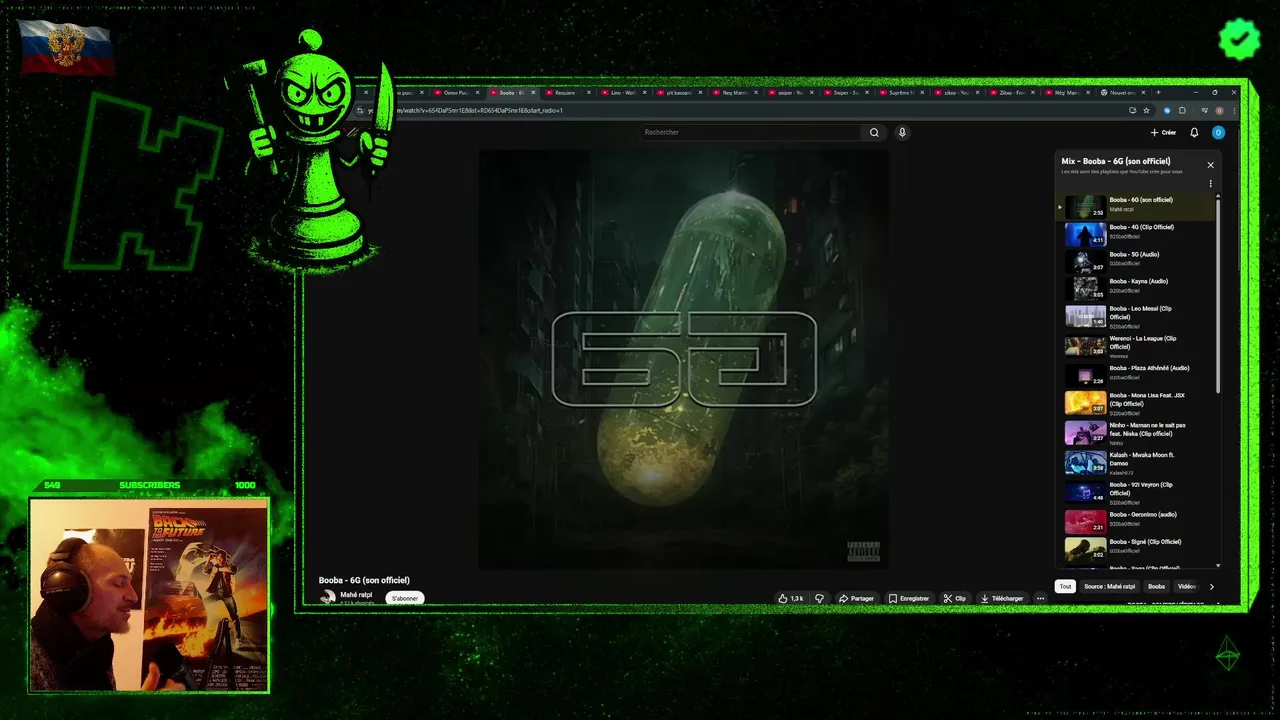The height and width of the screenshot is (720, 1280).
Task: Select the Vidéos filter chip
Action: (1187, 586)
